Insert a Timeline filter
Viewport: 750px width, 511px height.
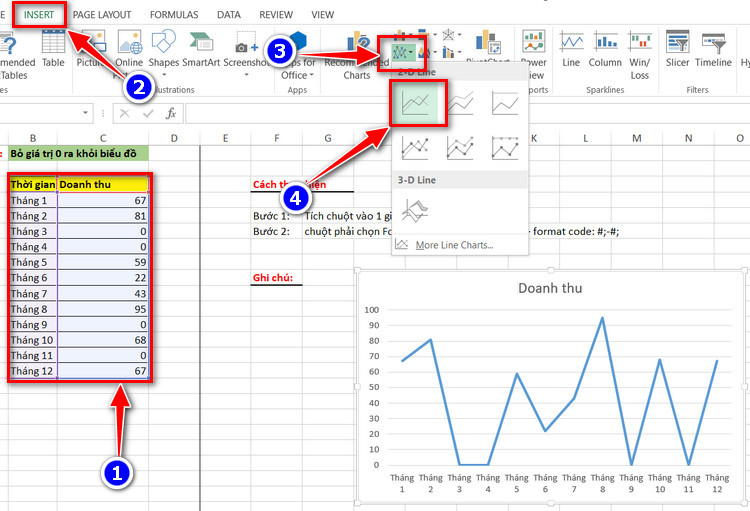pyautogui.click(x=713, y=49)
